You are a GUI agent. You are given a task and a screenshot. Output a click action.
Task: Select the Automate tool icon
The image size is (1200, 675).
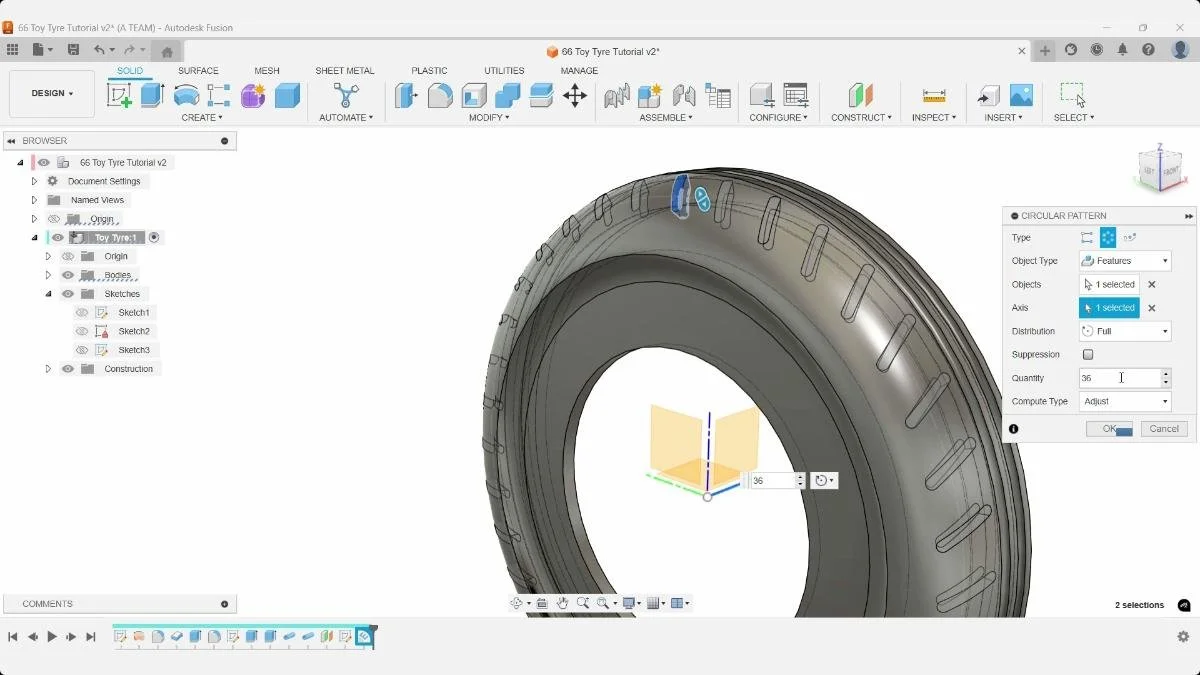pos(346,95)
